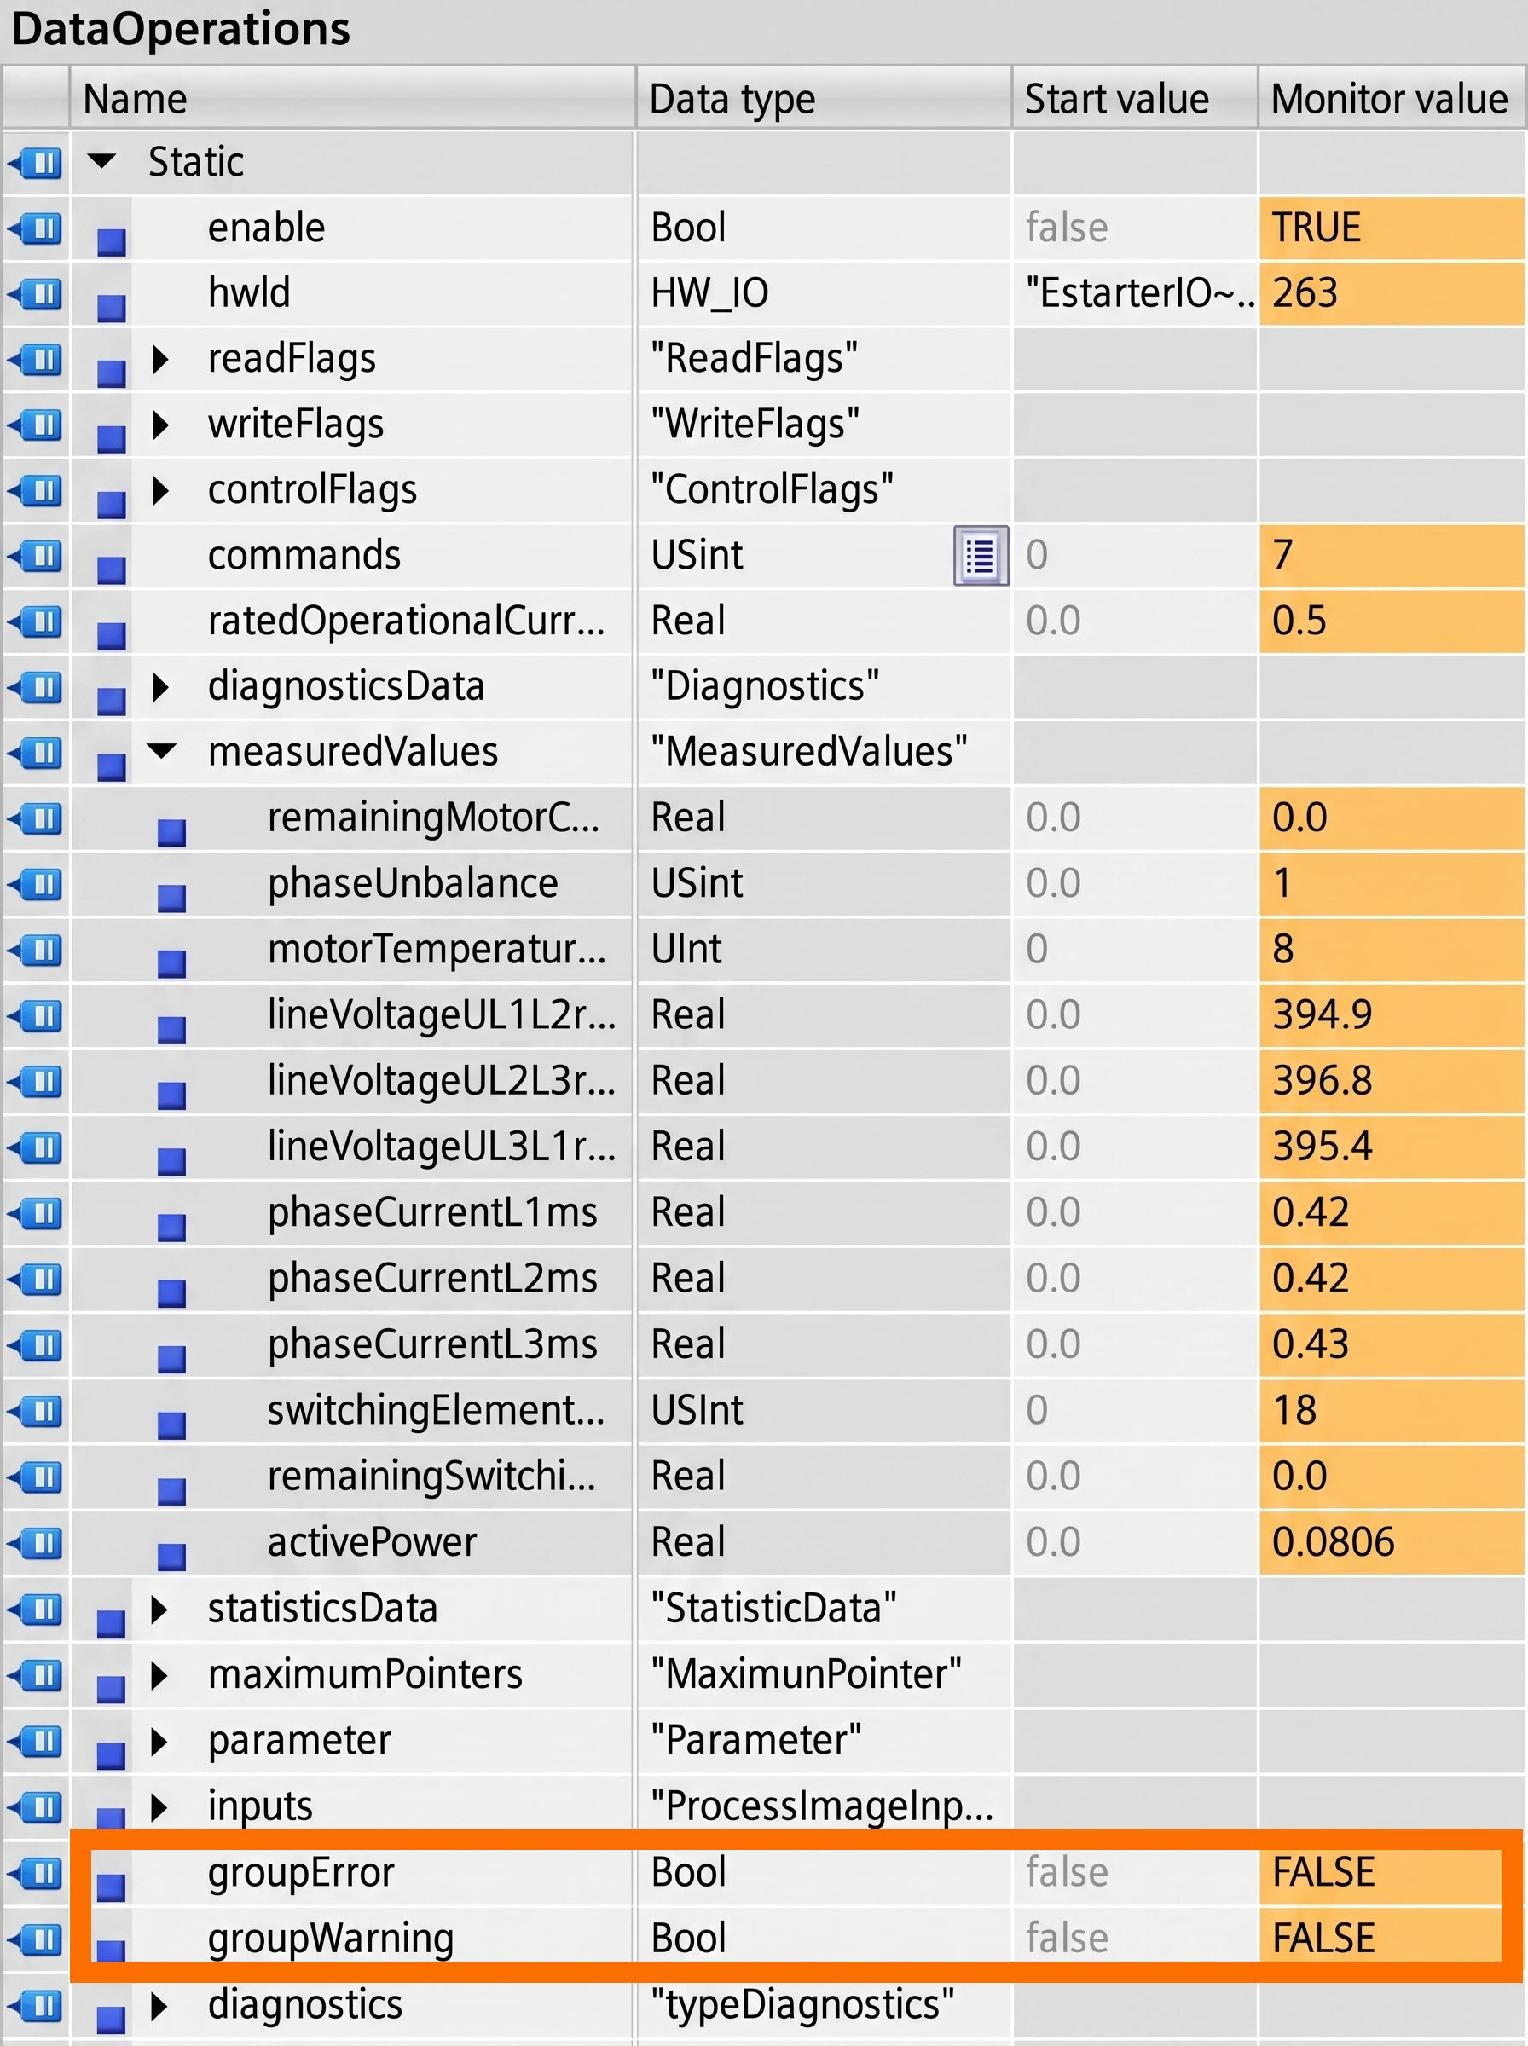
Task: Select monitor value 0.5 of ratedOperationalCurr...
Action: coord(1391,620)
